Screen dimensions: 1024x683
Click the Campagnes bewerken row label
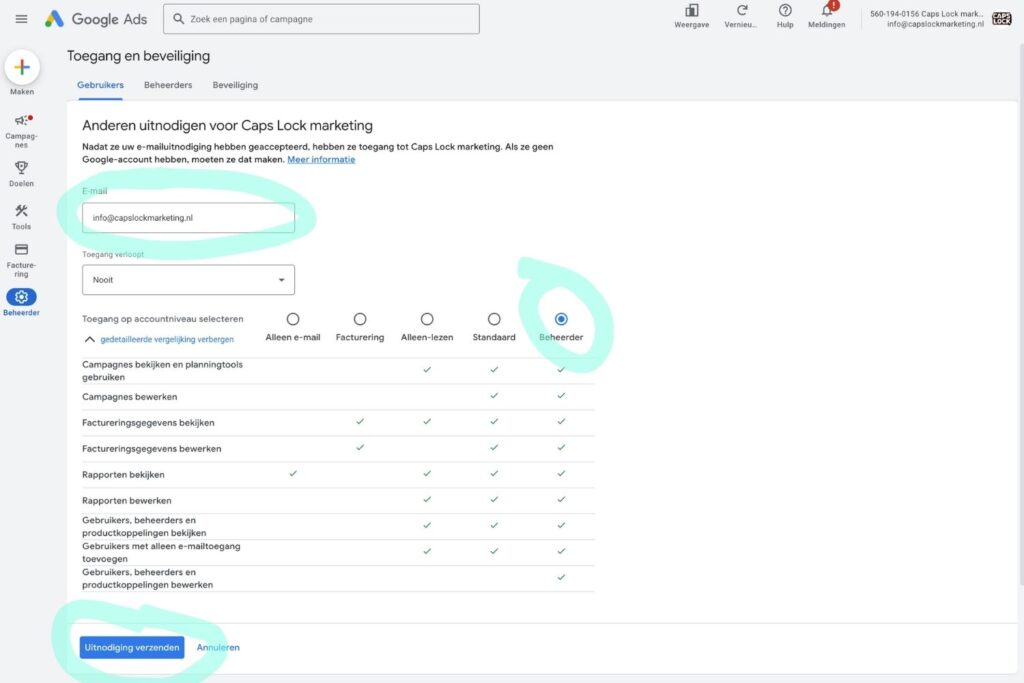[129, 397]
